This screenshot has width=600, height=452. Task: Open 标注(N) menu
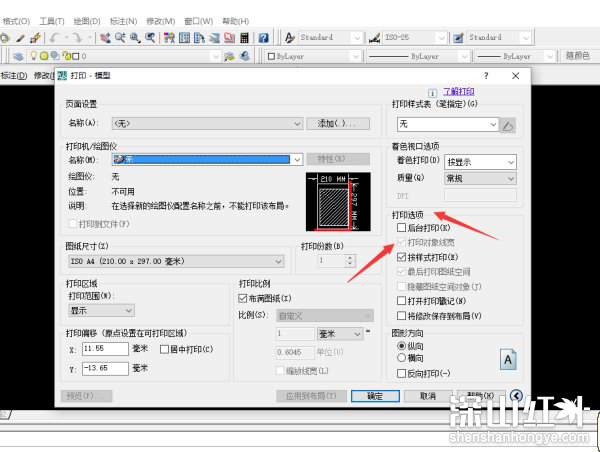click(x=123, y=21)
